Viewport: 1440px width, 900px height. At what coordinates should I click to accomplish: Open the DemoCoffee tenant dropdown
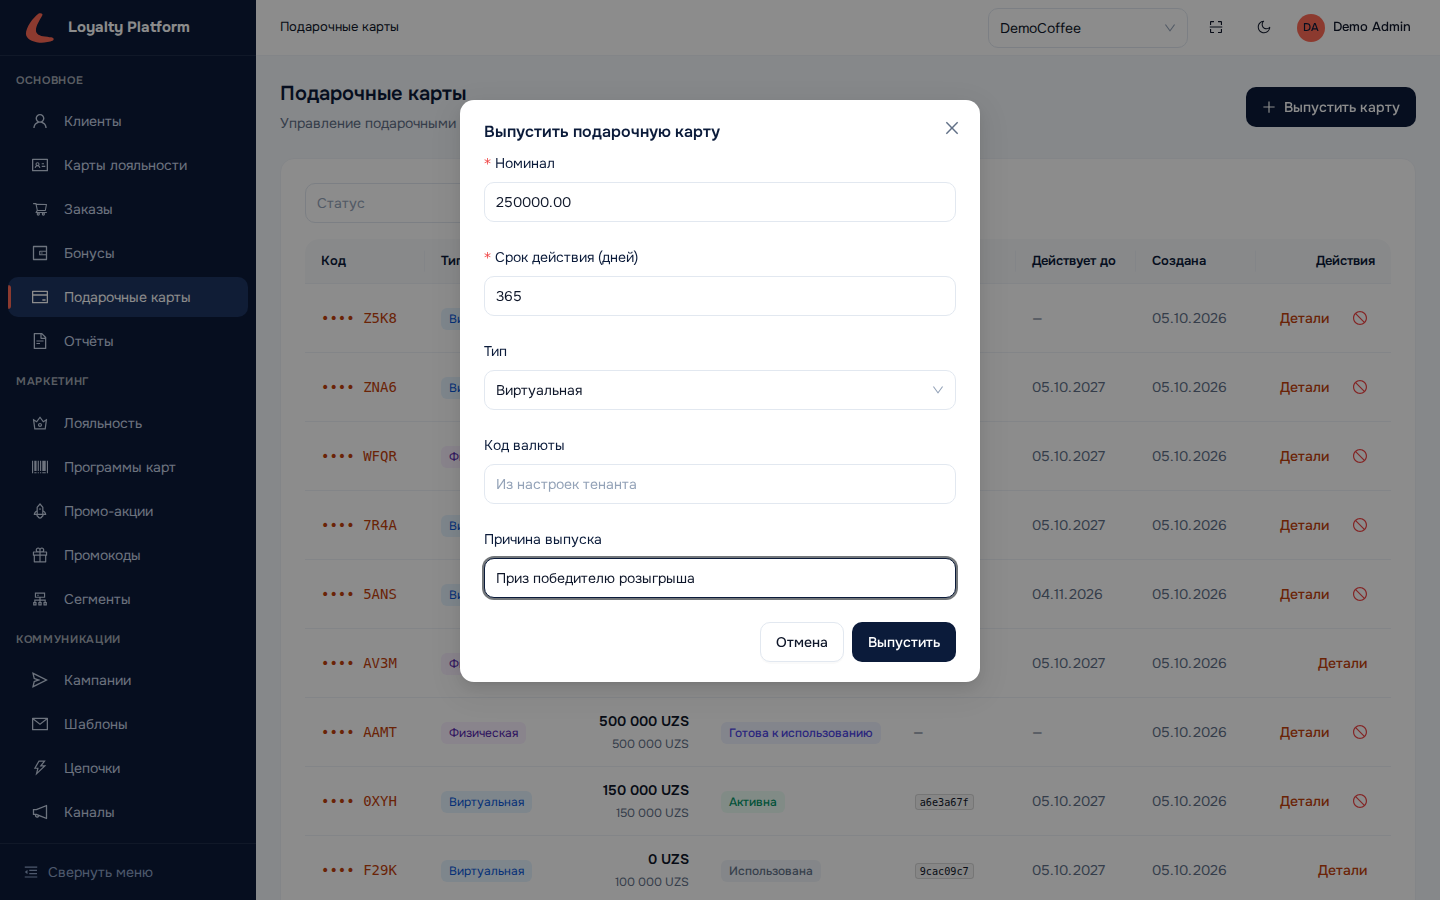point(1087,28)
